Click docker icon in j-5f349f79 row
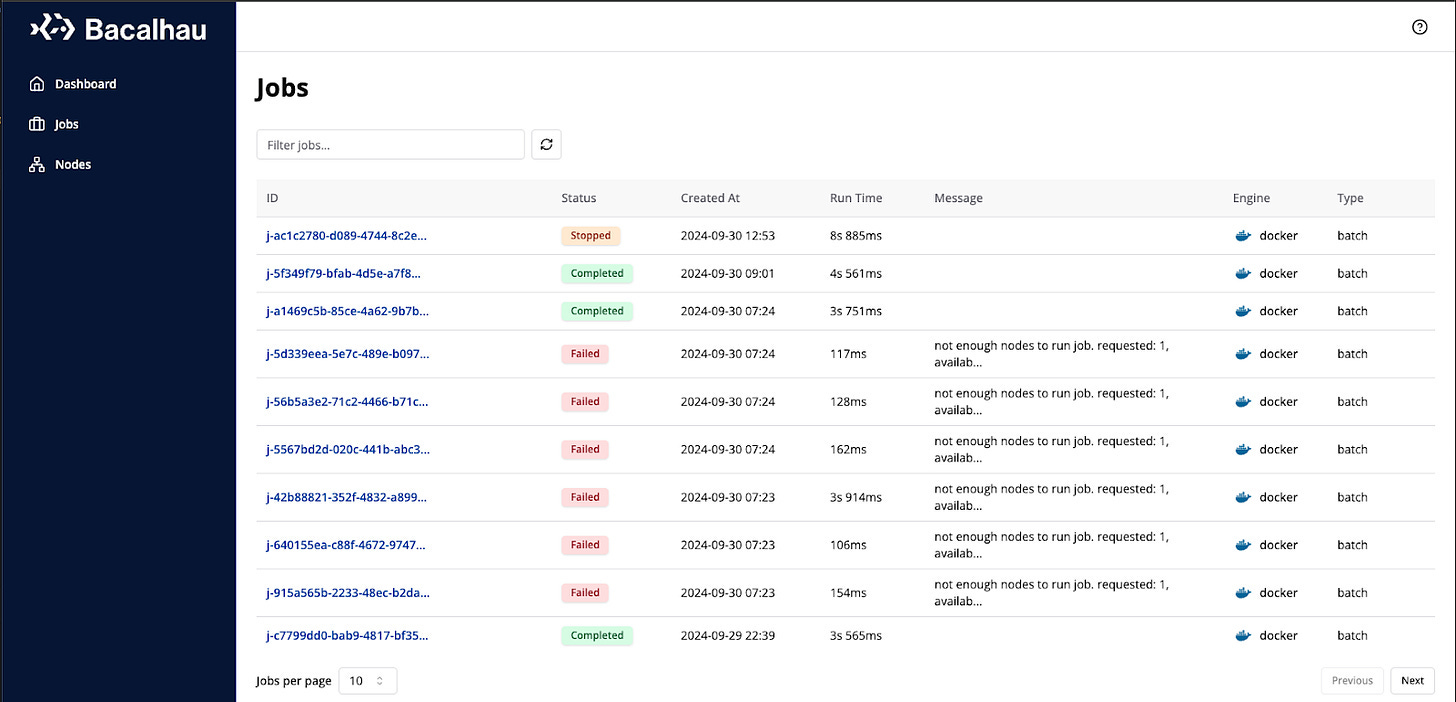The width and height of the screenshot is (1456, 702). (x=1243, y=273)
